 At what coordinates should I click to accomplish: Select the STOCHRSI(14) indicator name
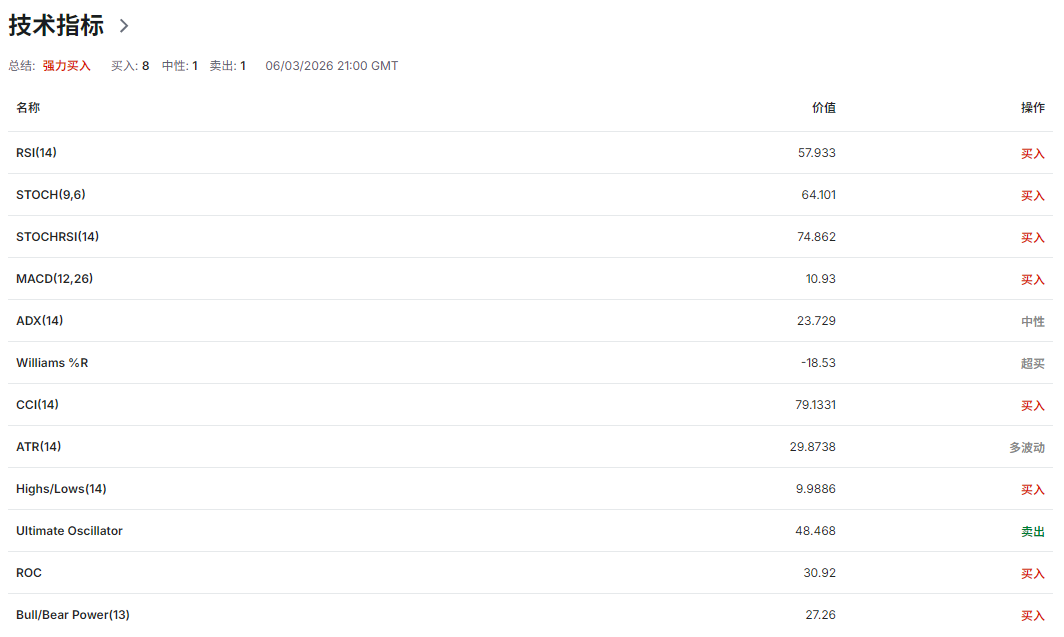tap(57, 237)
